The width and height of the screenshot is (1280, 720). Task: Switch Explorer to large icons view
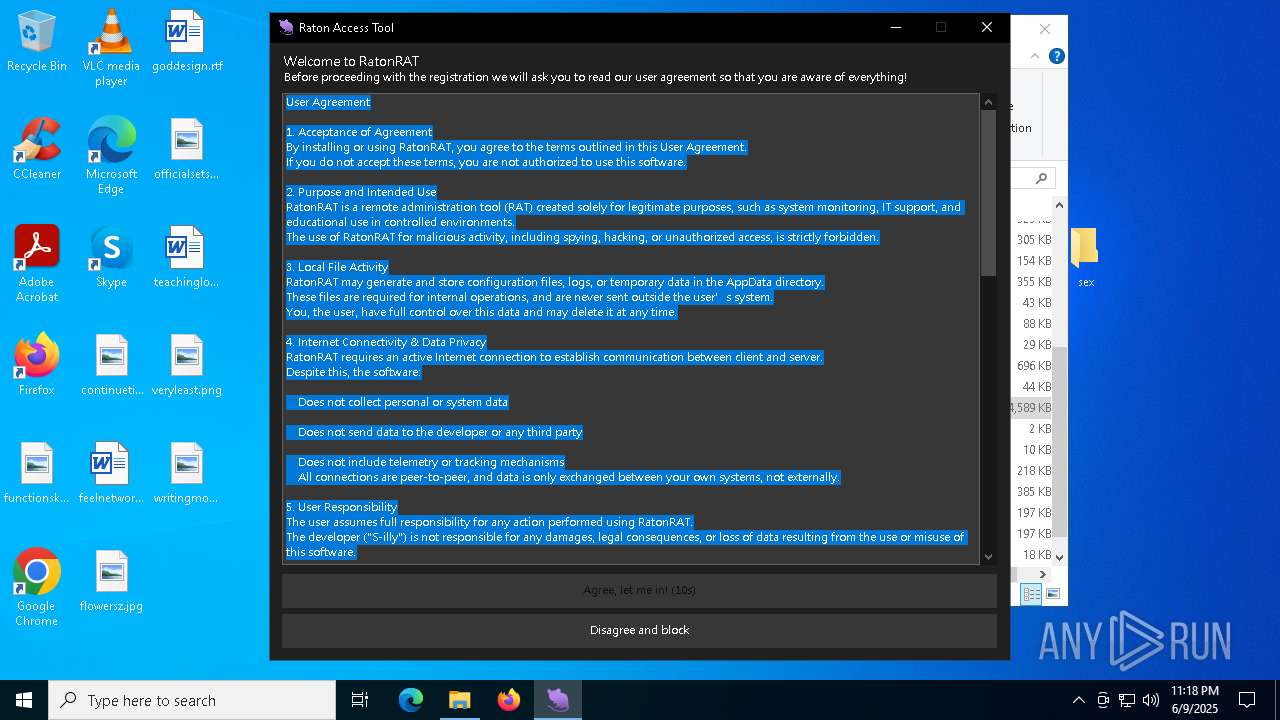pyautogui.click(x=1052, y=594)
